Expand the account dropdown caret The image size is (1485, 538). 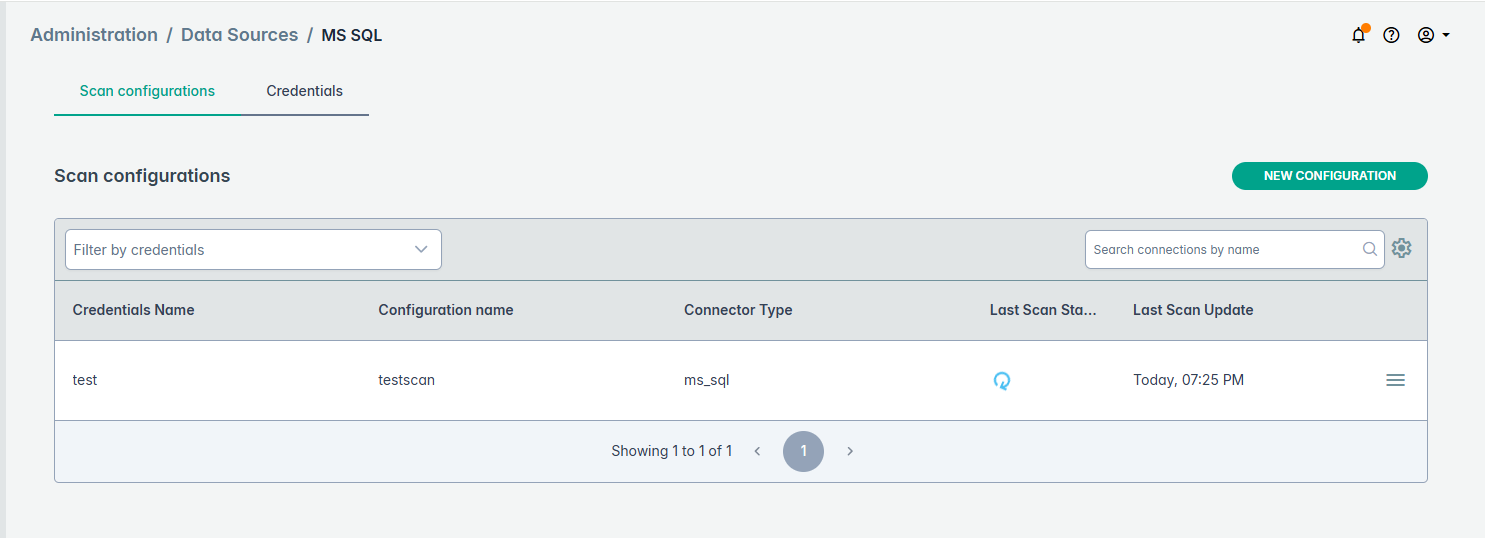pyautogui.click(x=1446, y=35)
